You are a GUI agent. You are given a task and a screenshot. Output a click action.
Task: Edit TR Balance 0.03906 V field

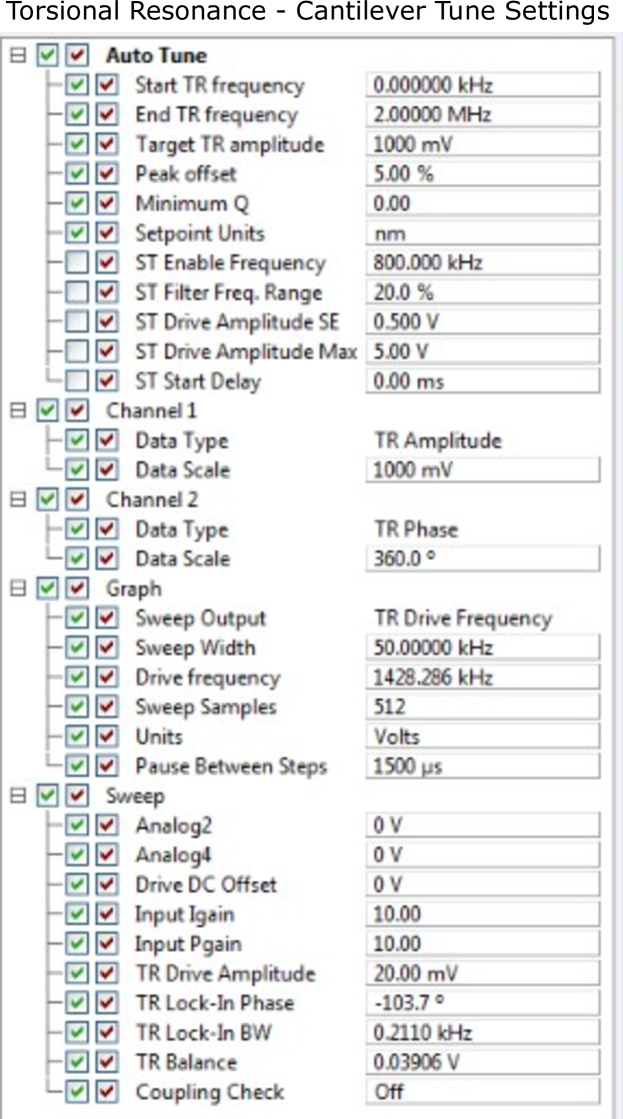(x=483, y=1063)
